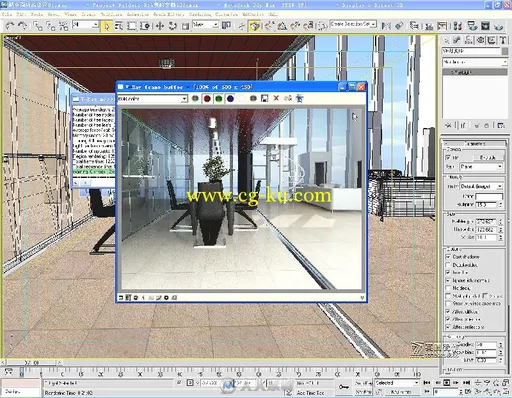Toggle the Affect diffuse checkbox
Screen dimensions: 512x398
click(x=448, y=311)
